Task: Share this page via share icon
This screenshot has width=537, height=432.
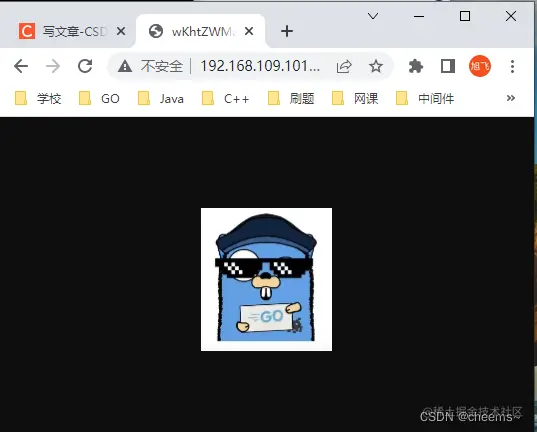Action: point(344,66)
